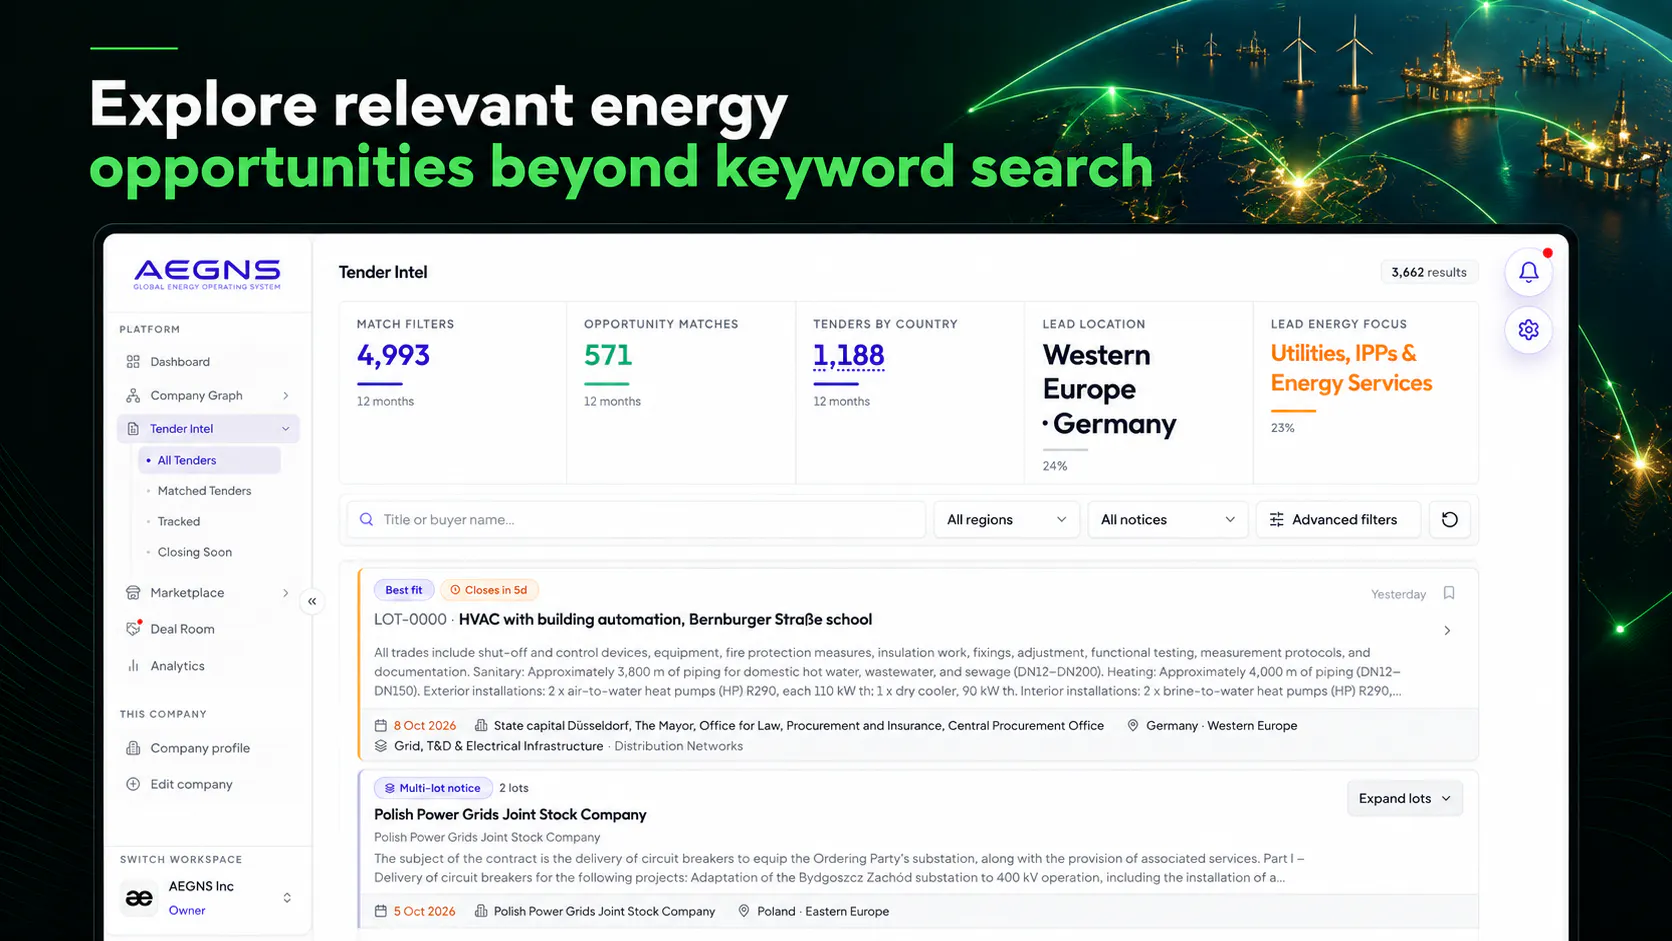Focus the Title or buyer name search field
Image resolution: width=1672 pixels, height=941 pixels.
click(636, 520)
